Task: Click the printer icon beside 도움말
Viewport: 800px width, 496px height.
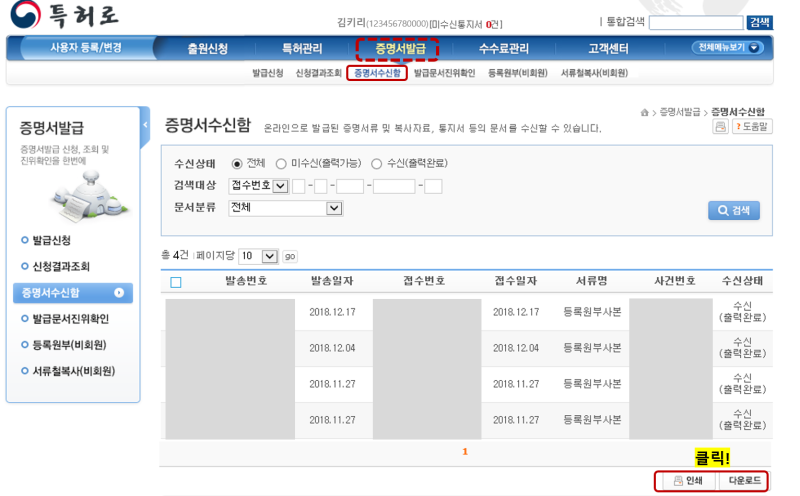Action: (720, 127)
